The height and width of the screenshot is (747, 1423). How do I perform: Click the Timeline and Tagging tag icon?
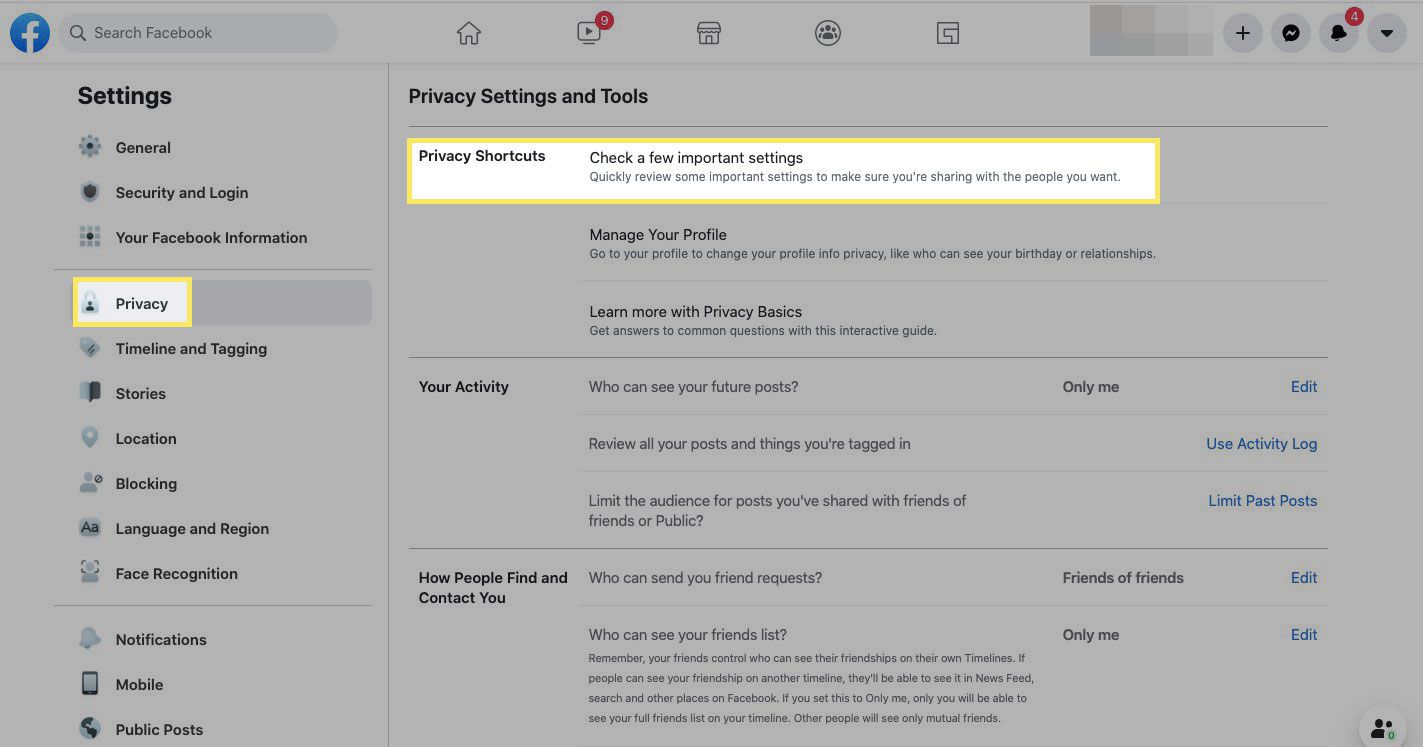pyautogui.click(x=90, y=348)
